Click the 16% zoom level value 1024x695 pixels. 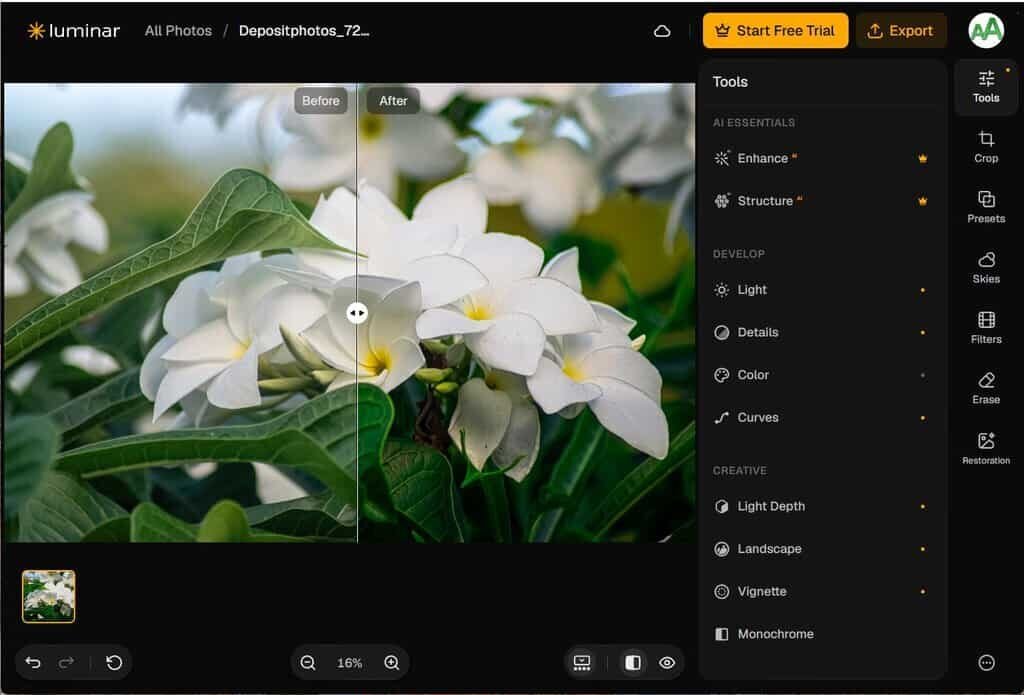pos(349,663)
